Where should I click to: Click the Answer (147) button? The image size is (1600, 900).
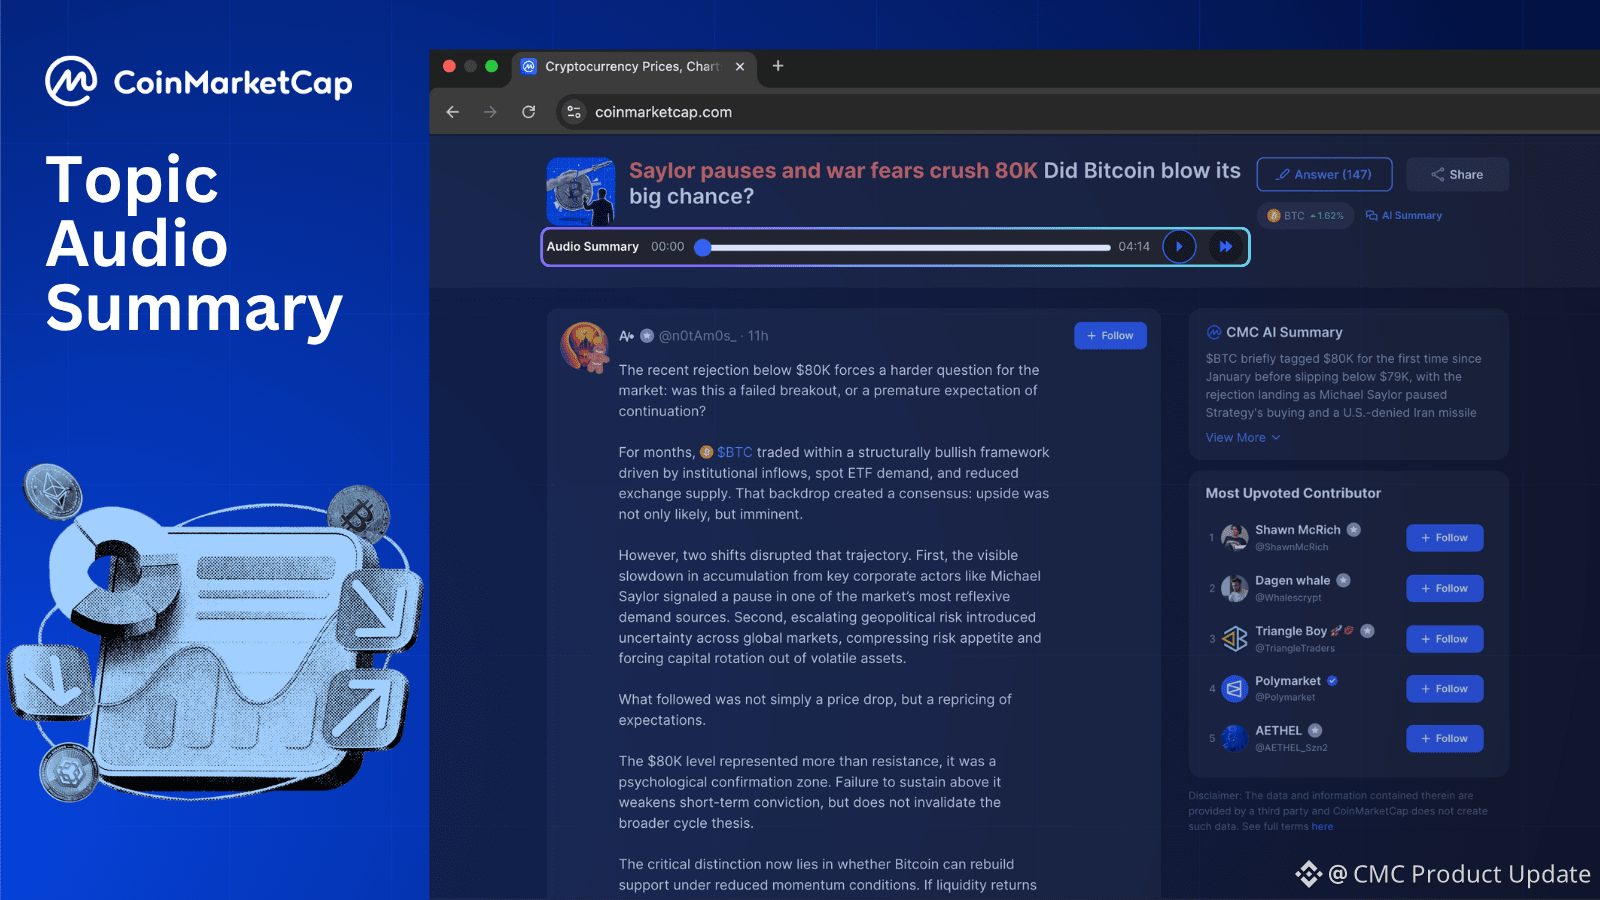click(x=1324, y=174)
